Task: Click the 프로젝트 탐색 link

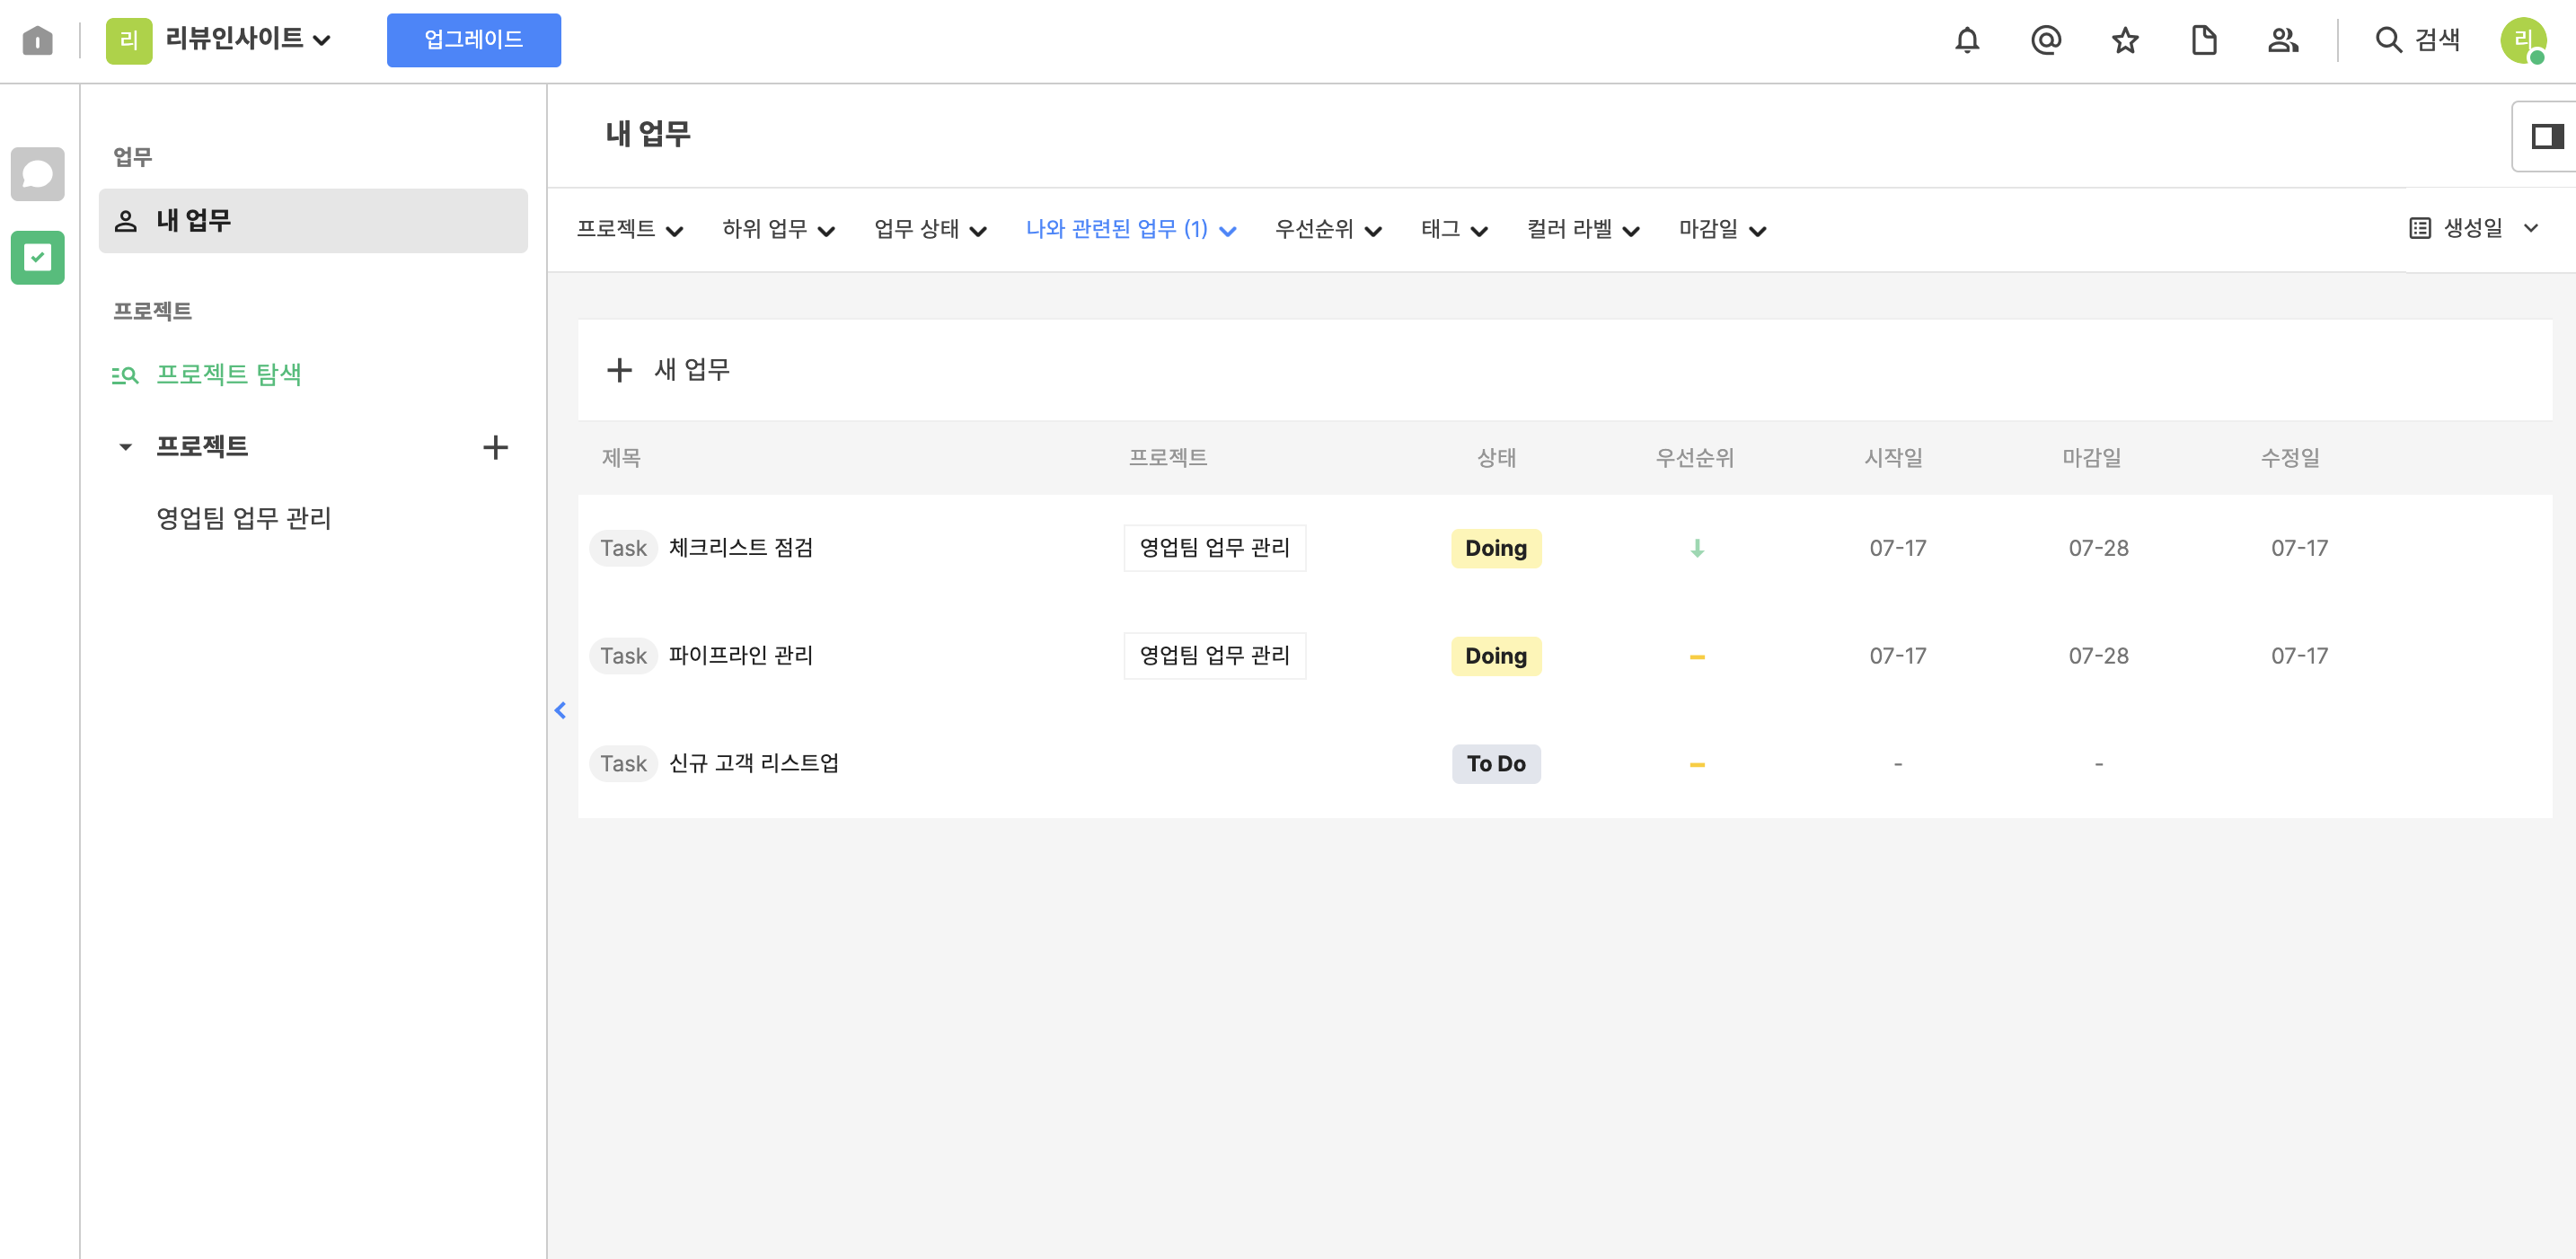Action: click(x=228, y=374)
